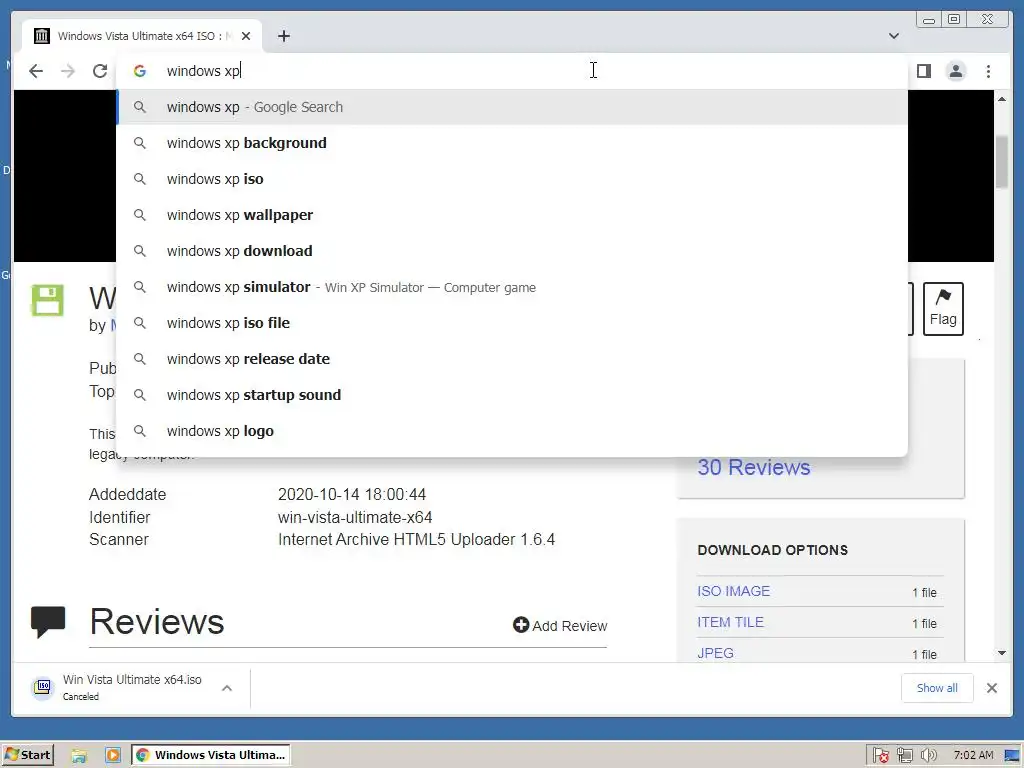Click the vertical scrollbar thumb
The width and height of the screenshot is (1024, 768).
1002,163
